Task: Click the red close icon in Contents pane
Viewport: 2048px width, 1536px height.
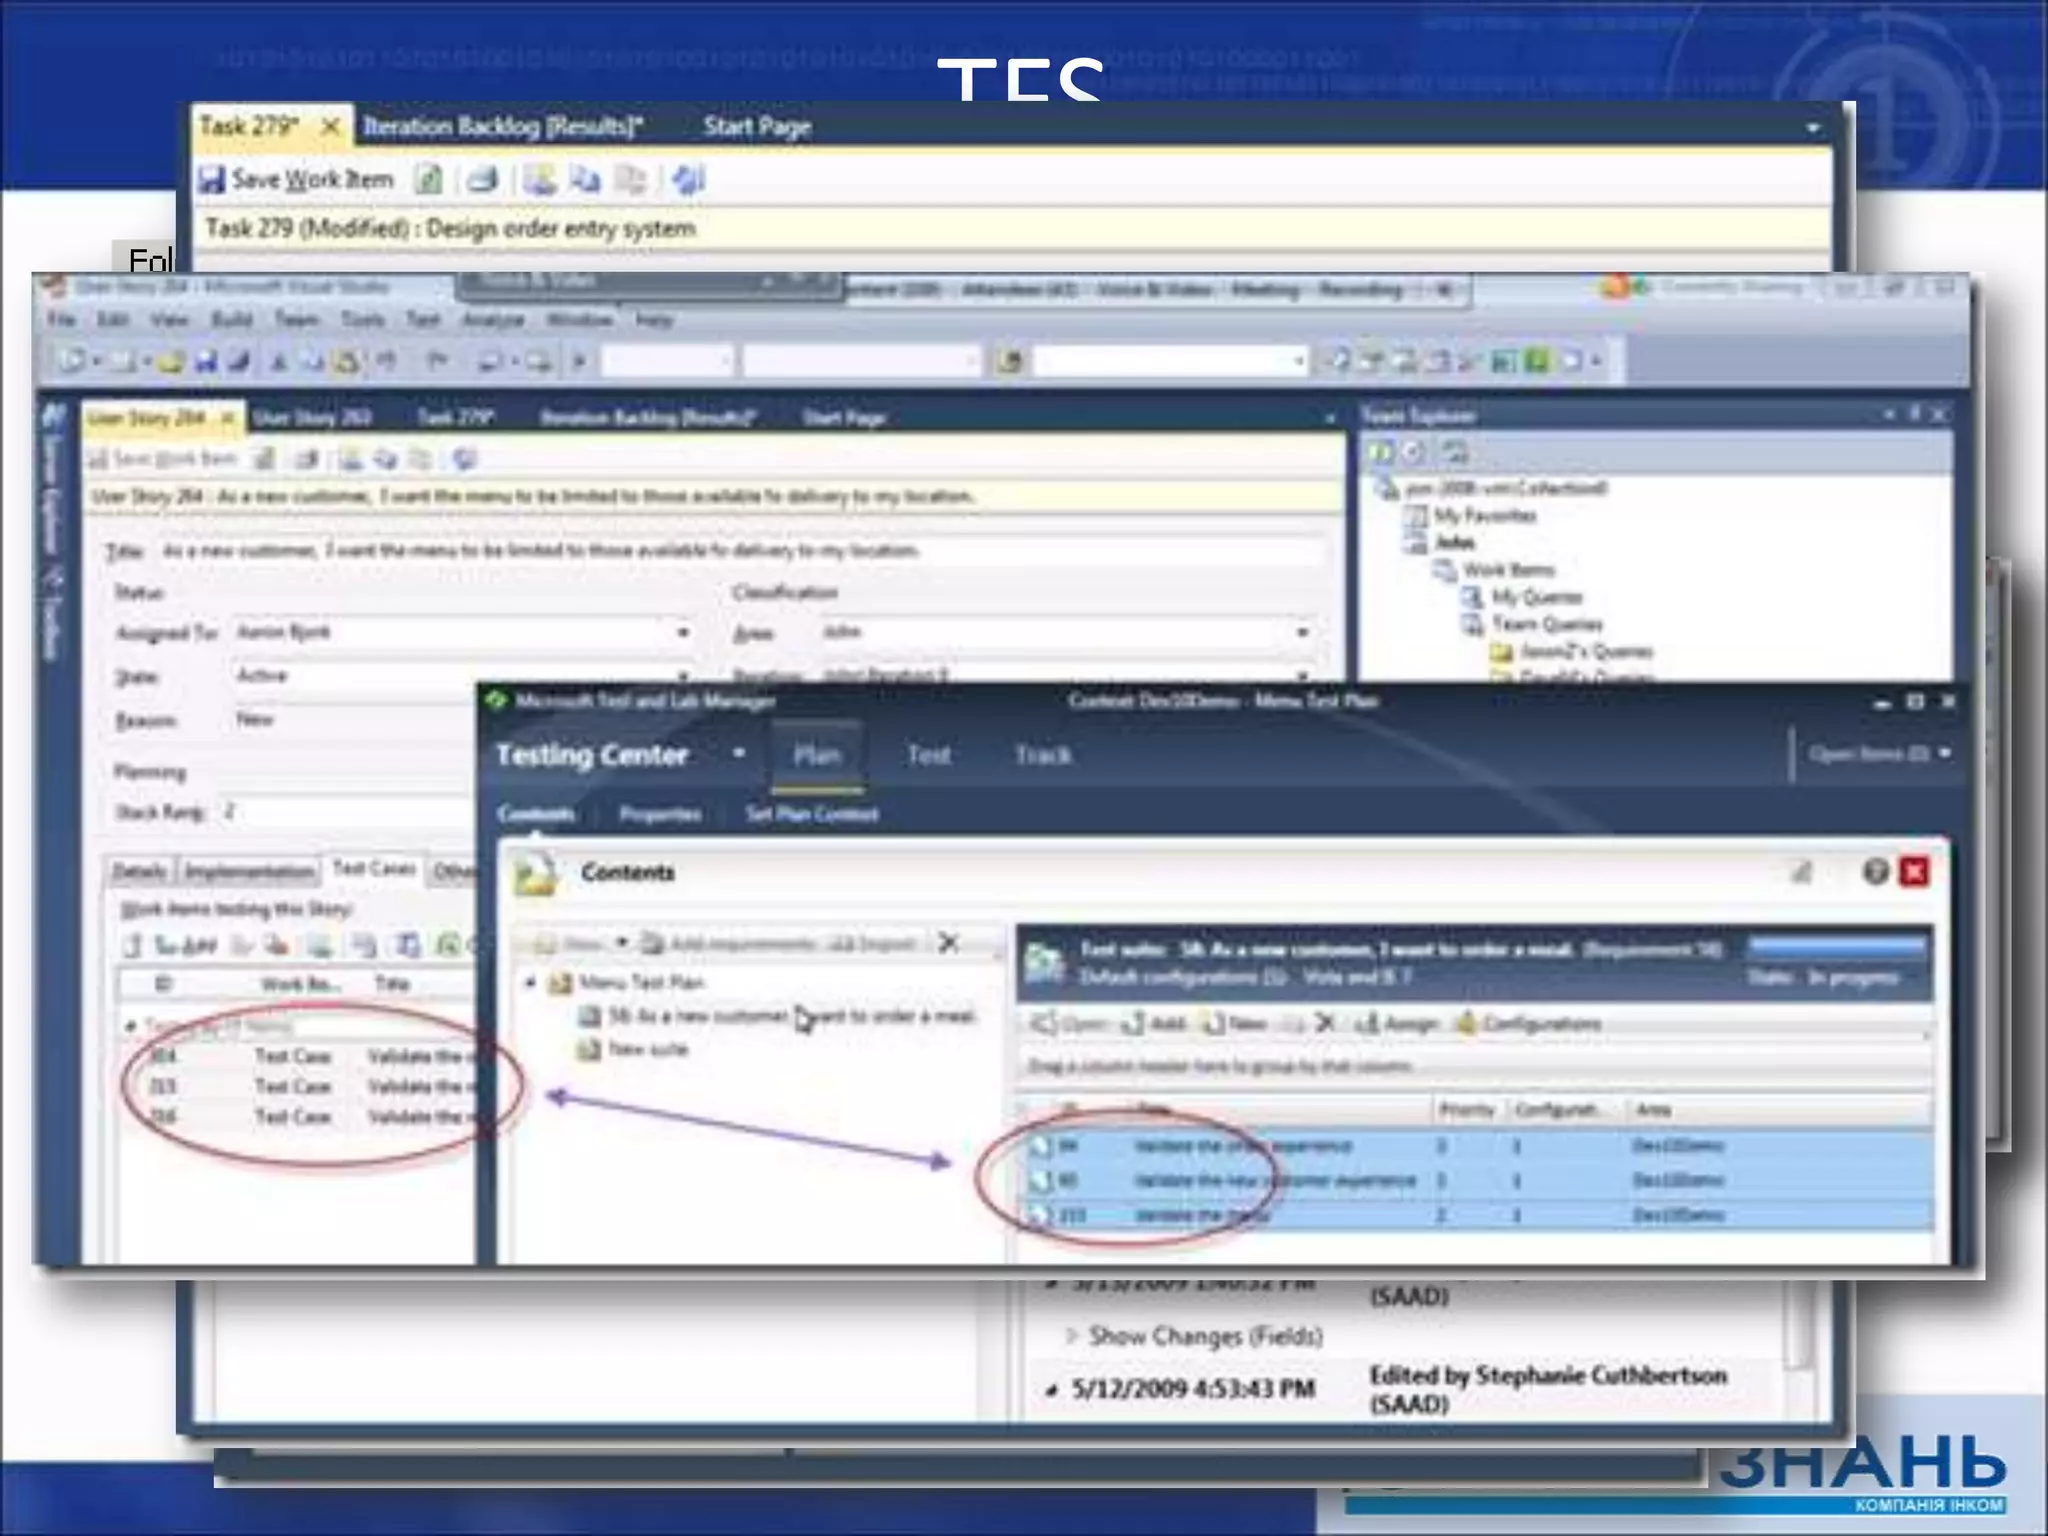Action: pyautogui.click(x=1914, y=872)
